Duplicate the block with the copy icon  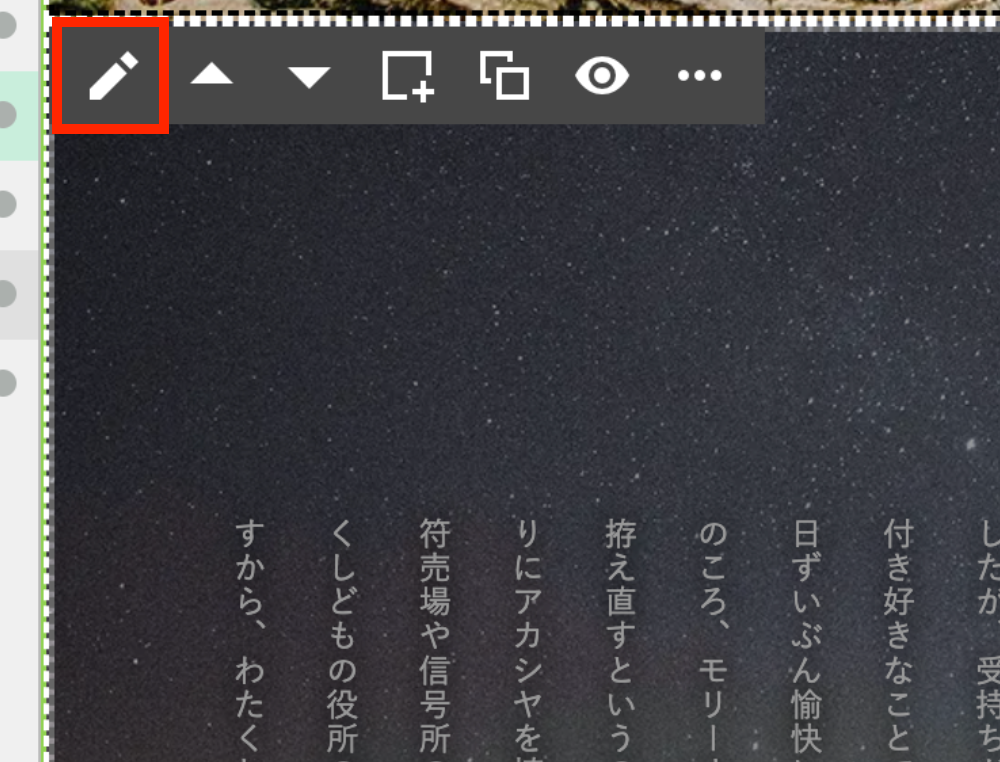click(504, 76)
